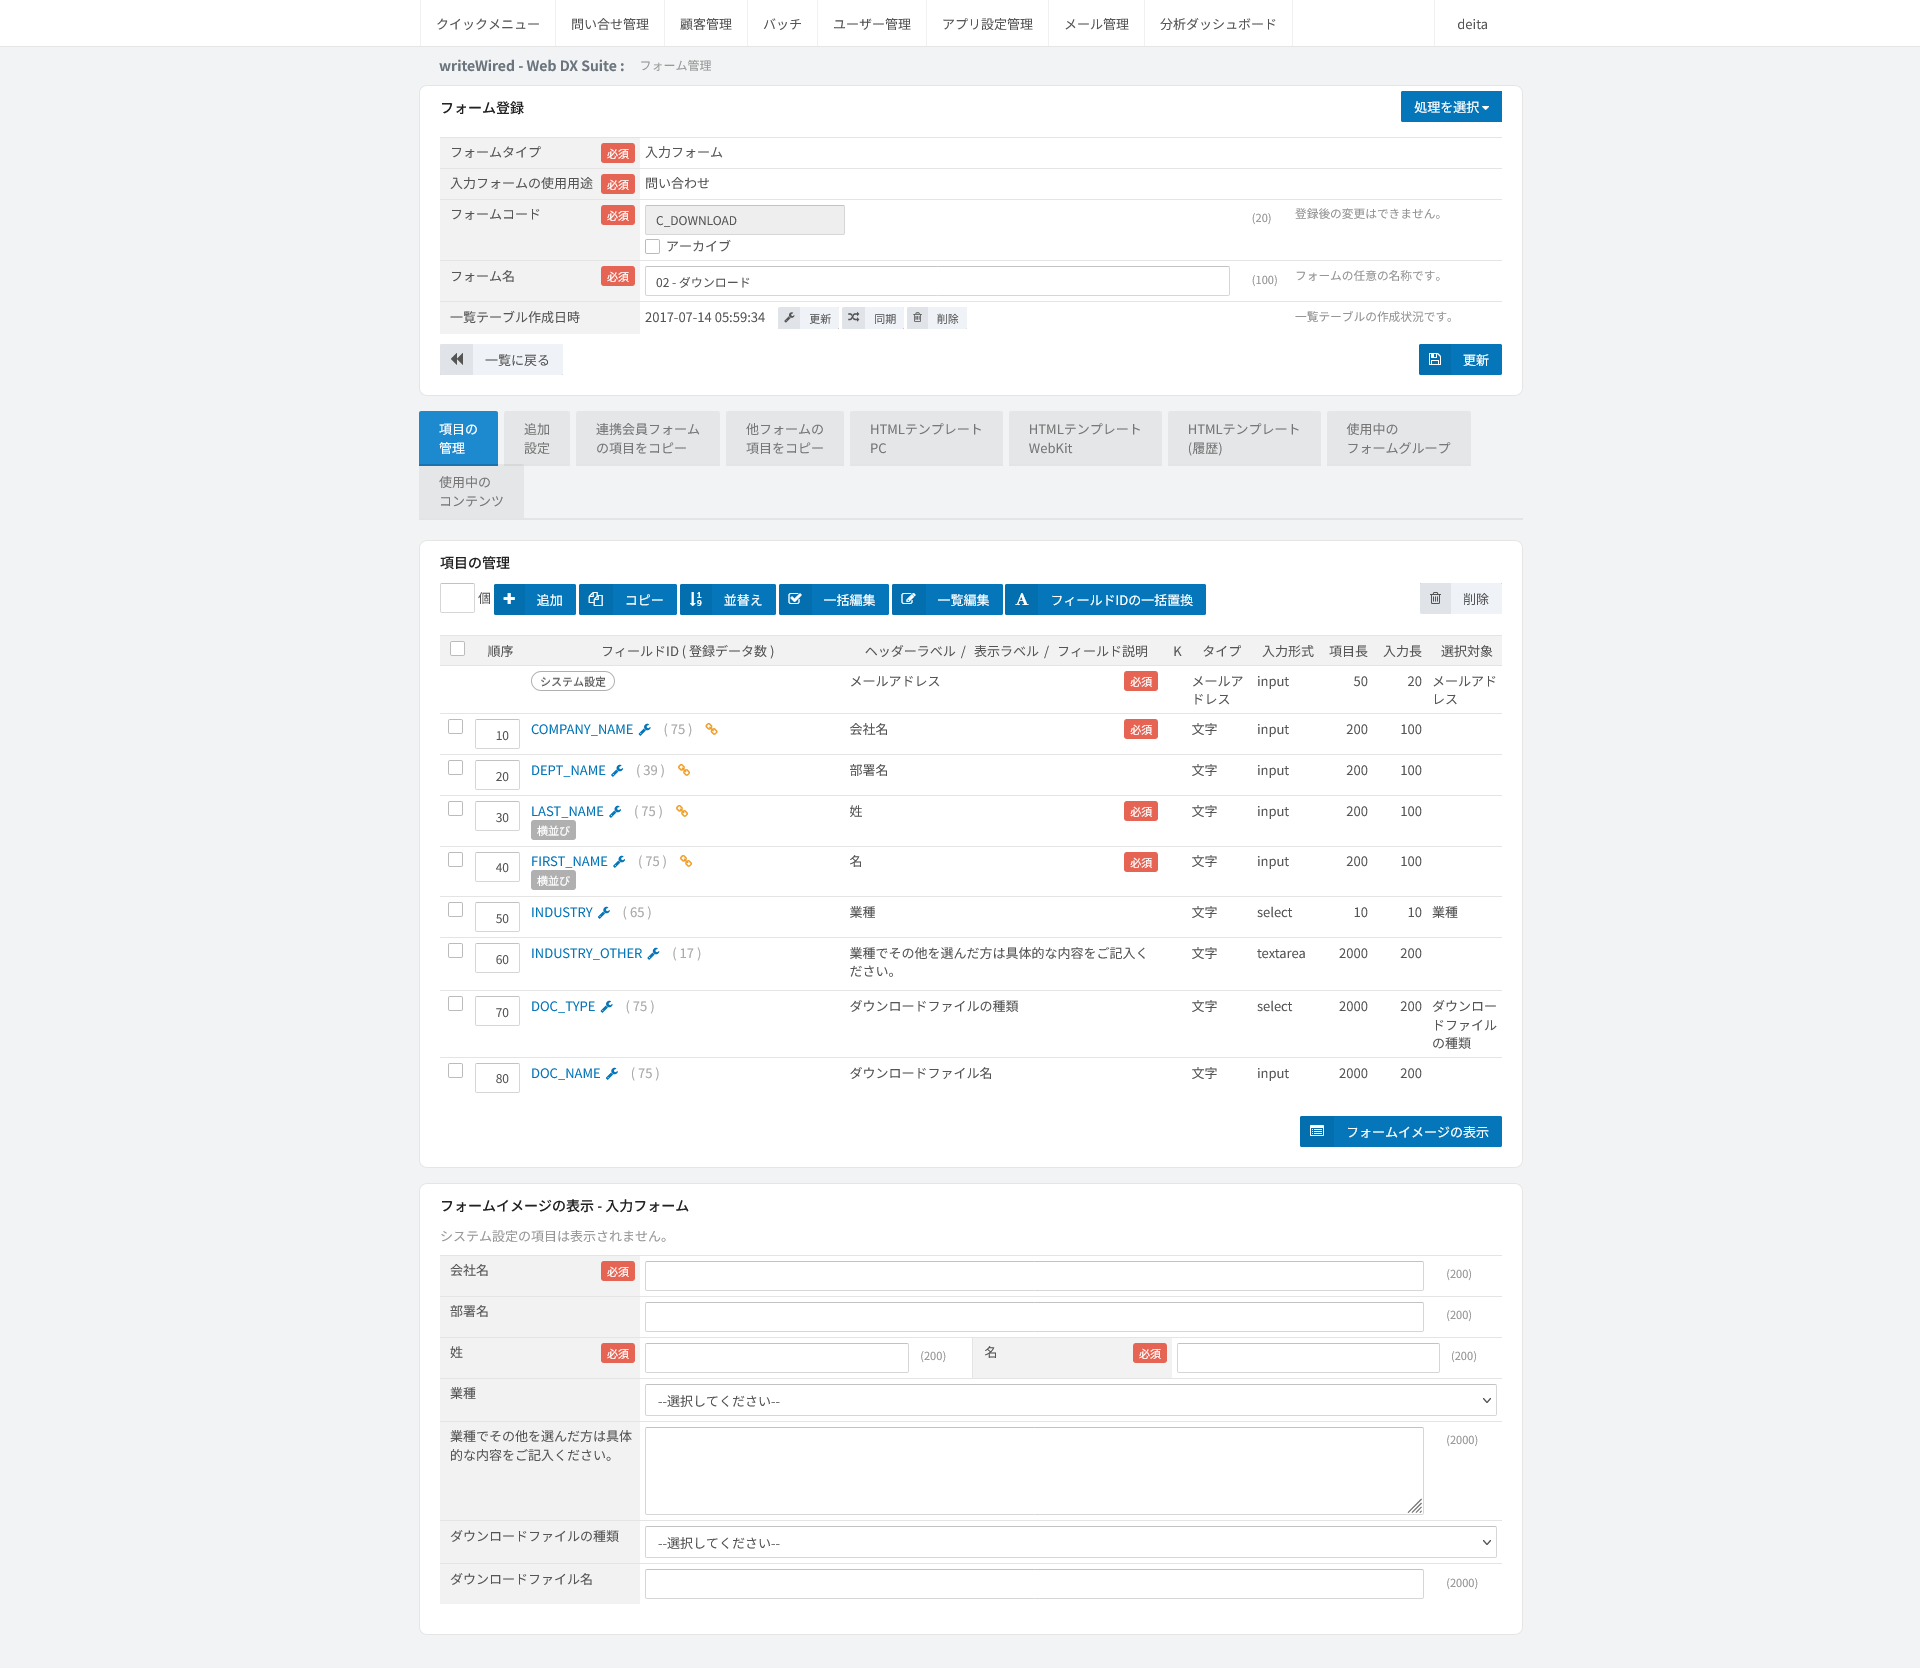
Task: Click the wrench icon next to COMPANY_NAME
Action: click(x=645, y=730)
